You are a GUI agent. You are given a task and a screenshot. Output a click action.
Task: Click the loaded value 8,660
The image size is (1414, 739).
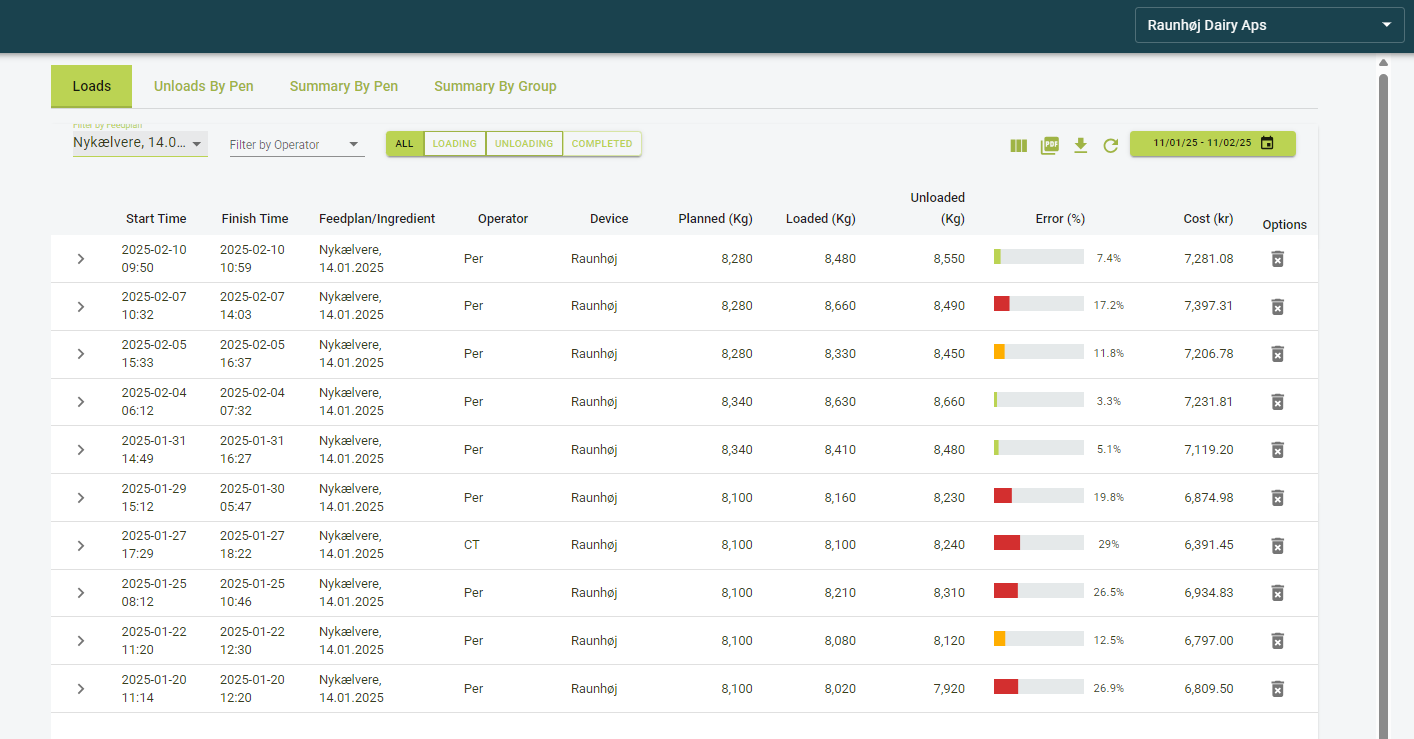[x=840, y=306]
